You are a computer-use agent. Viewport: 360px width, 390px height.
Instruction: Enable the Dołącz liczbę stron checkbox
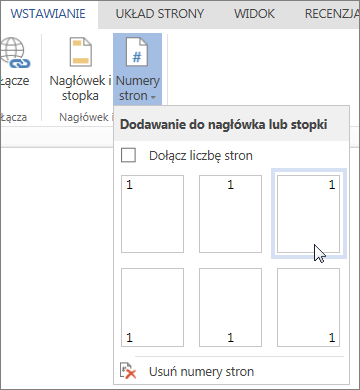pos(128,155)
